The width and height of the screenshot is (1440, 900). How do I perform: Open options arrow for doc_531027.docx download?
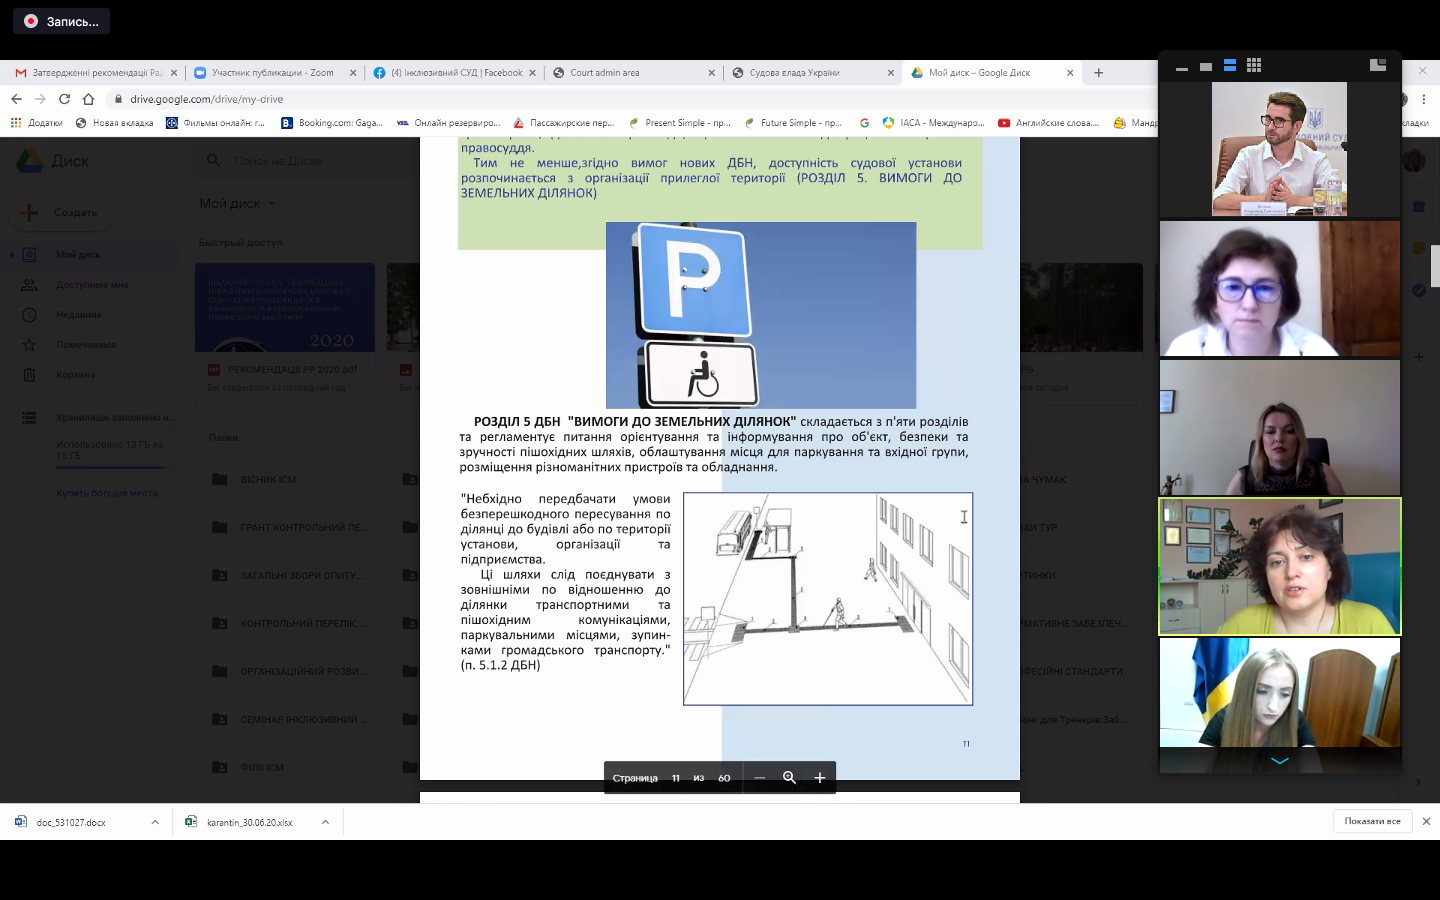(x=155, y=822)
